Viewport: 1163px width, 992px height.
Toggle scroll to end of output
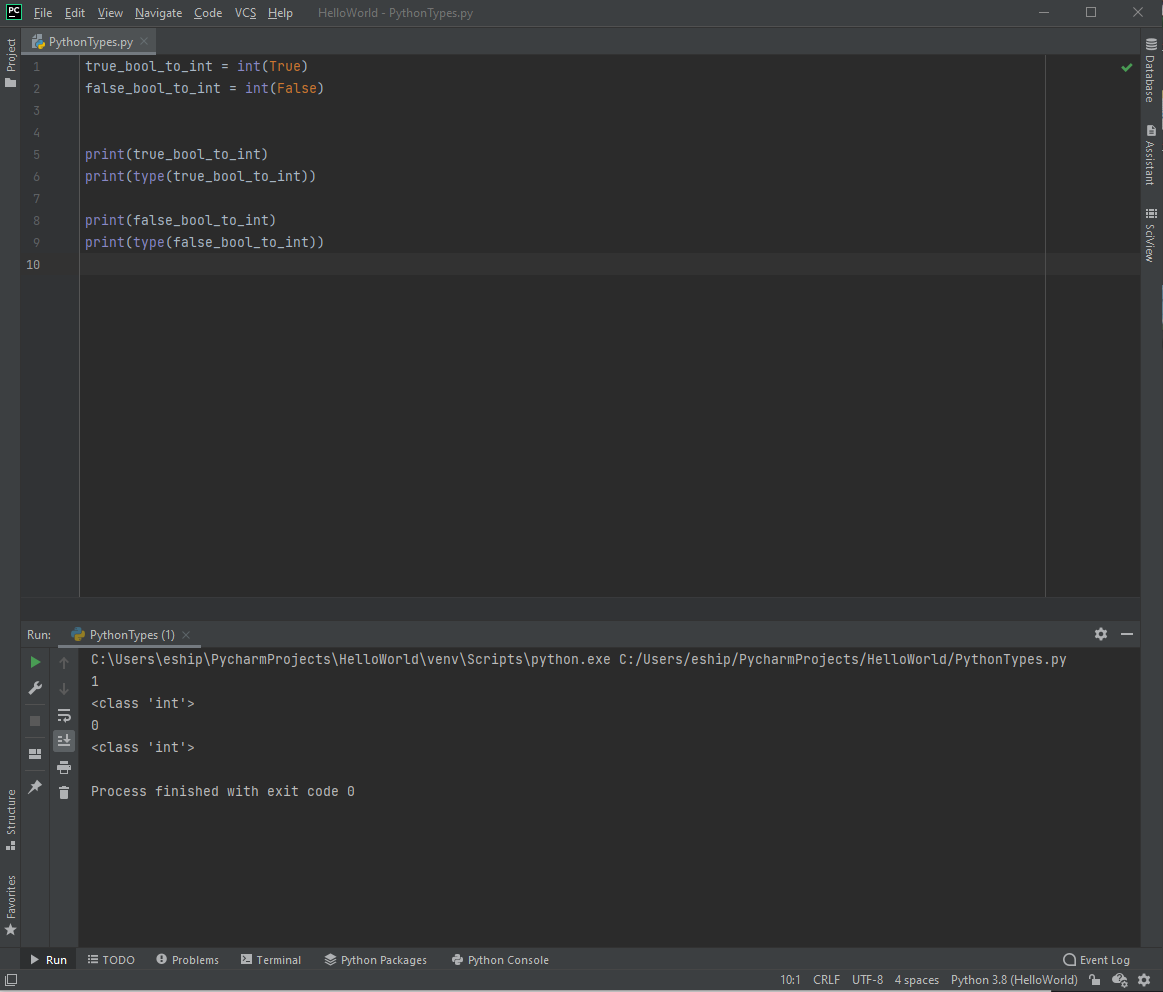(x=65, y=740)
